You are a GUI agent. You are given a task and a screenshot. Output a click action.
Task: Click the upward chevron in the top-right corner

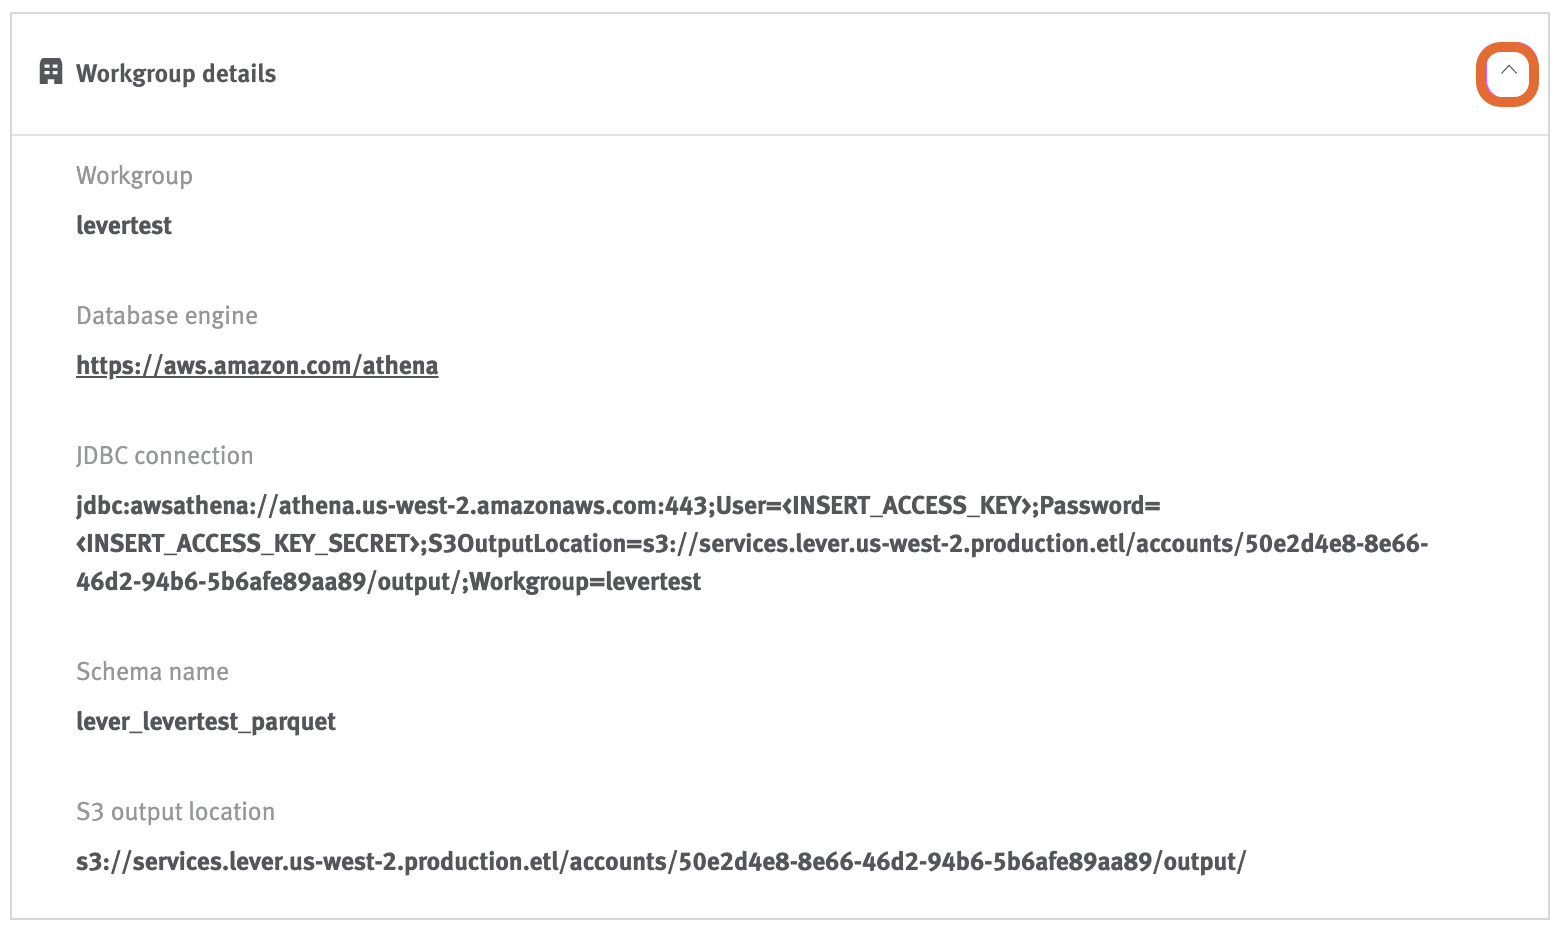[x=1507, y=73]
